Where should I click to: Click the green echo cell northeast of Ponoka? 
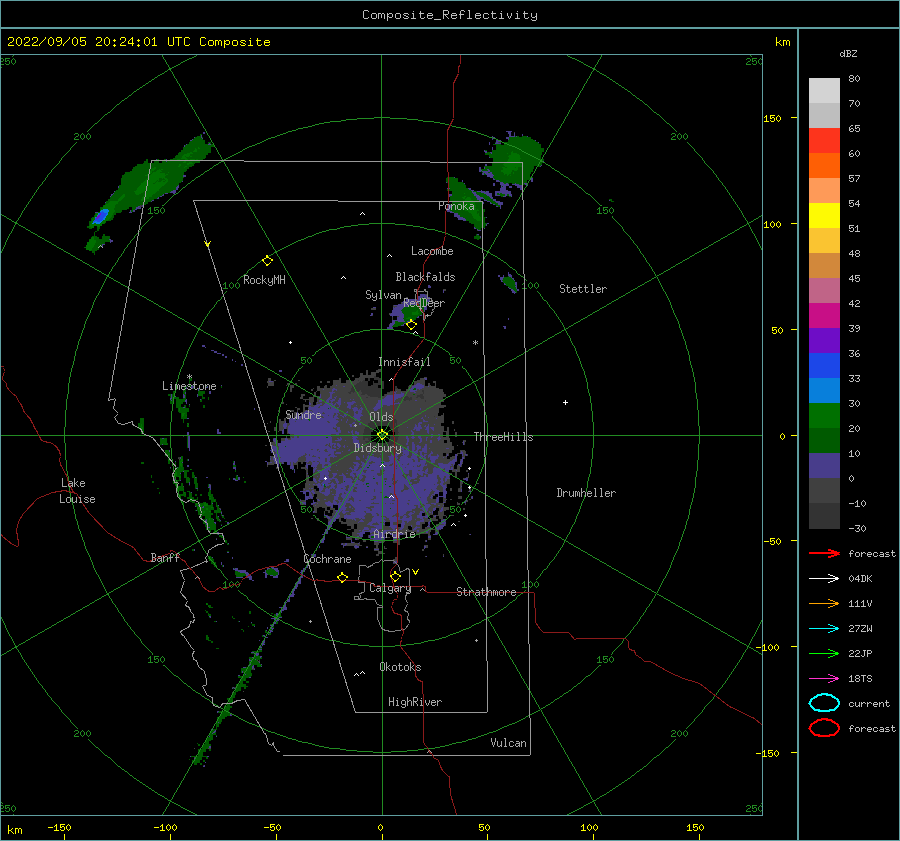coord(514,159)
